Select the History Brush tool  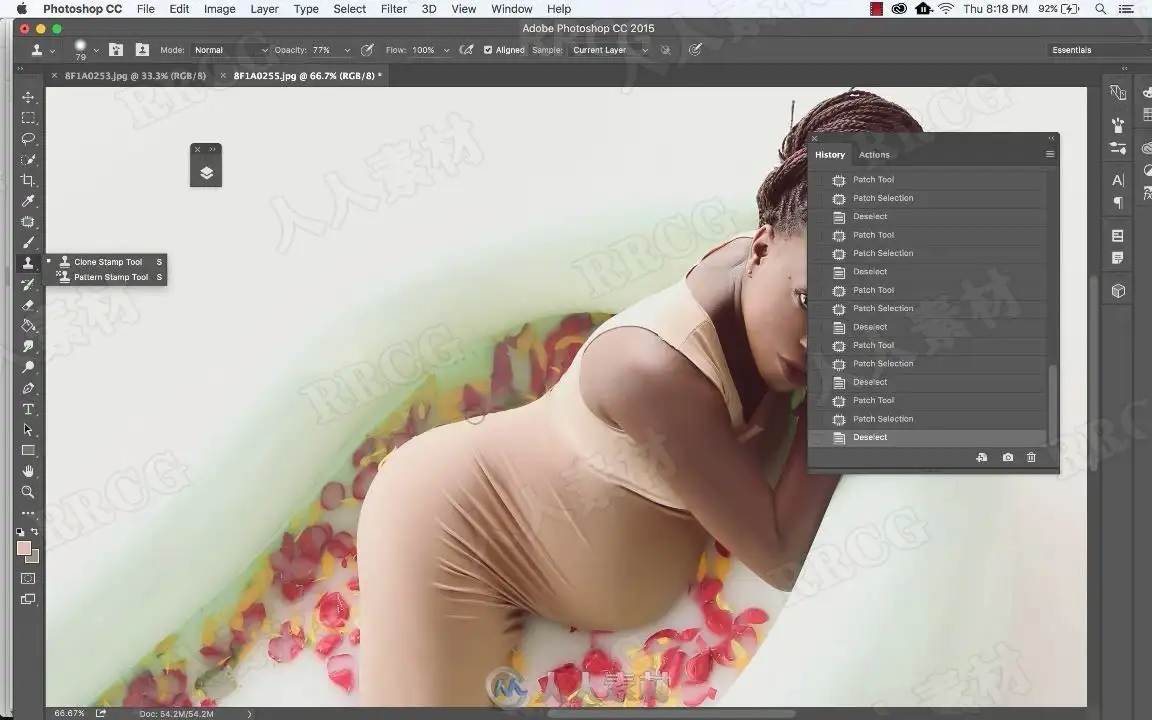pos(28,284)
